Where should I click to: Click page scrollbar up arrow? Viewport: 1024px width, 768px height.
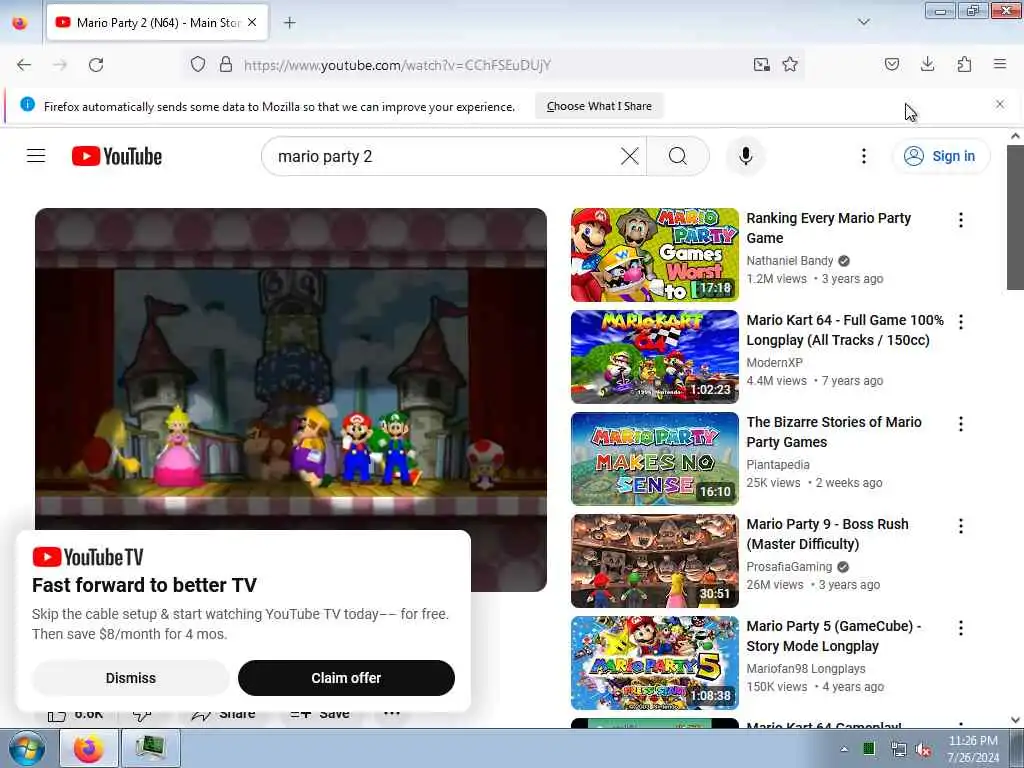click(1015, 136)
